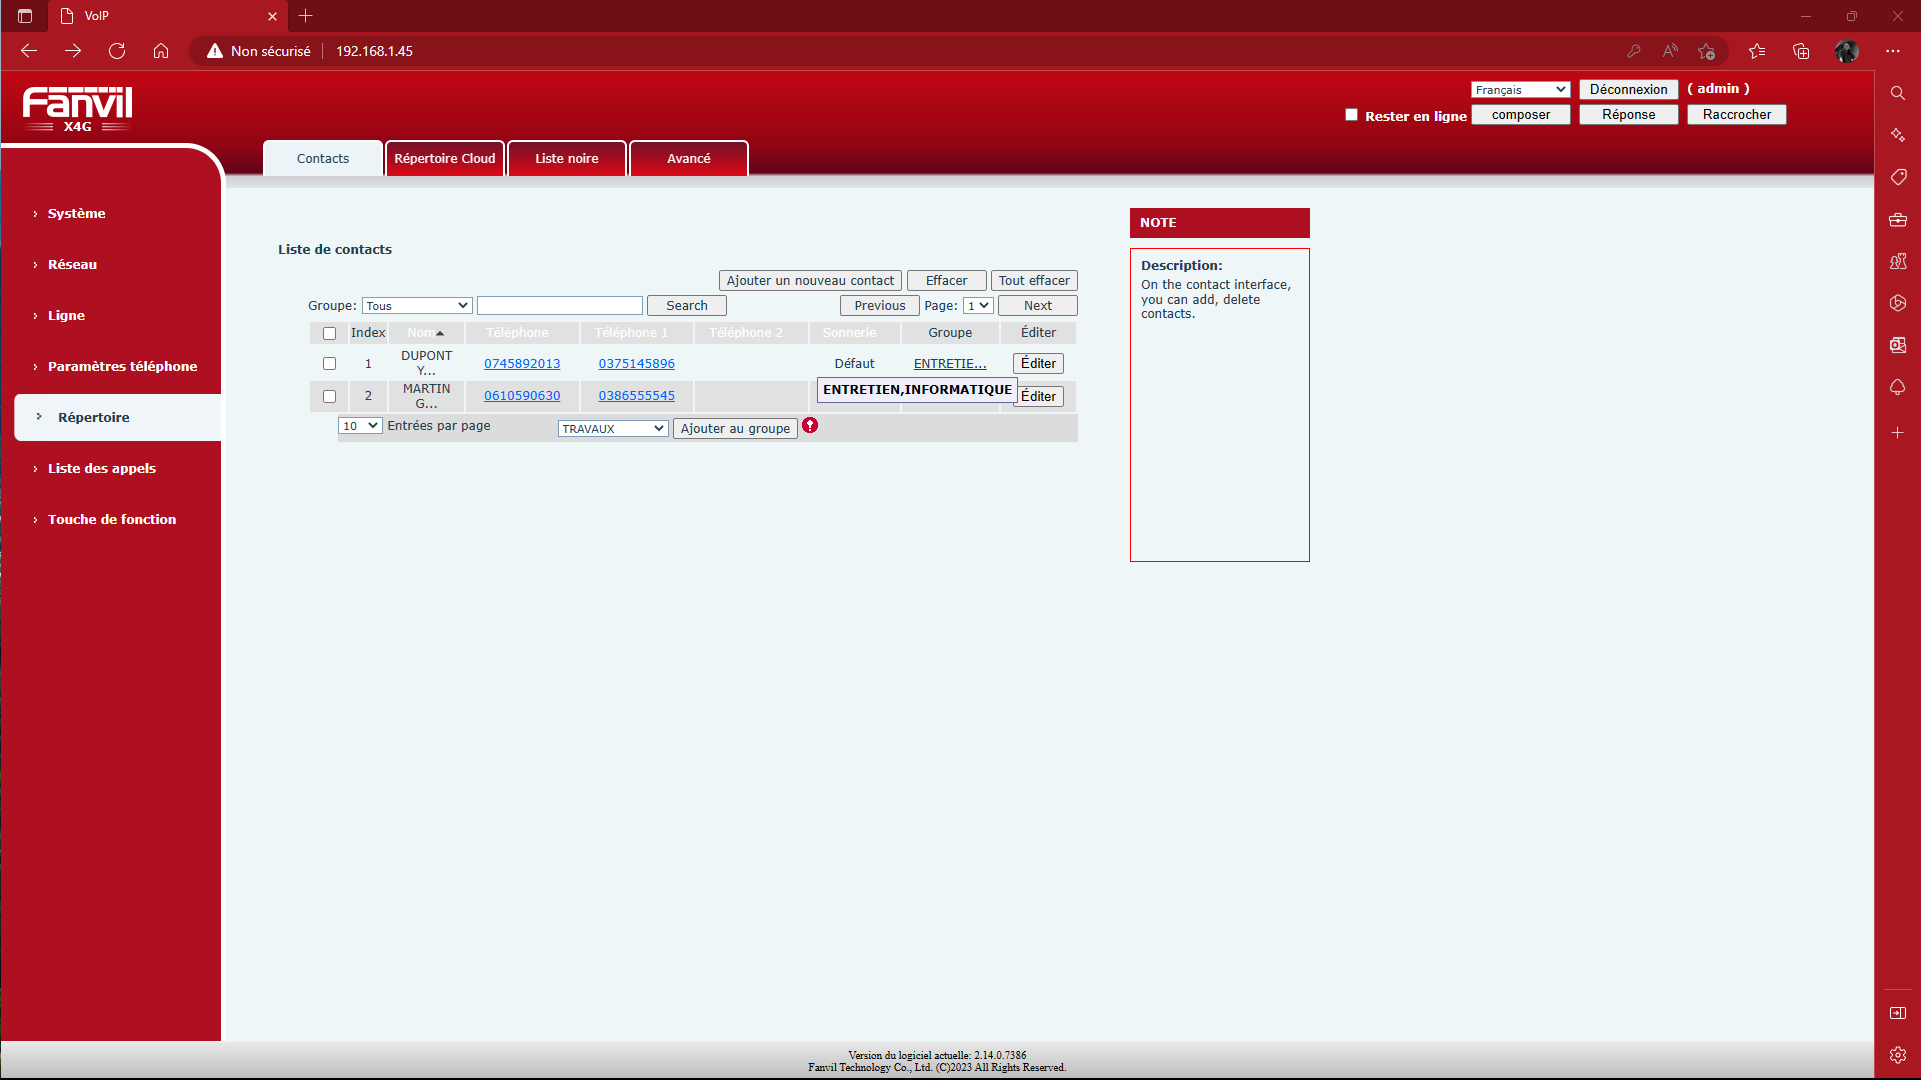Viewport: 1921px width, 1080px height.
Task: Switch to the Répertoire Cloud tab
Action: (x=445, y=159)
